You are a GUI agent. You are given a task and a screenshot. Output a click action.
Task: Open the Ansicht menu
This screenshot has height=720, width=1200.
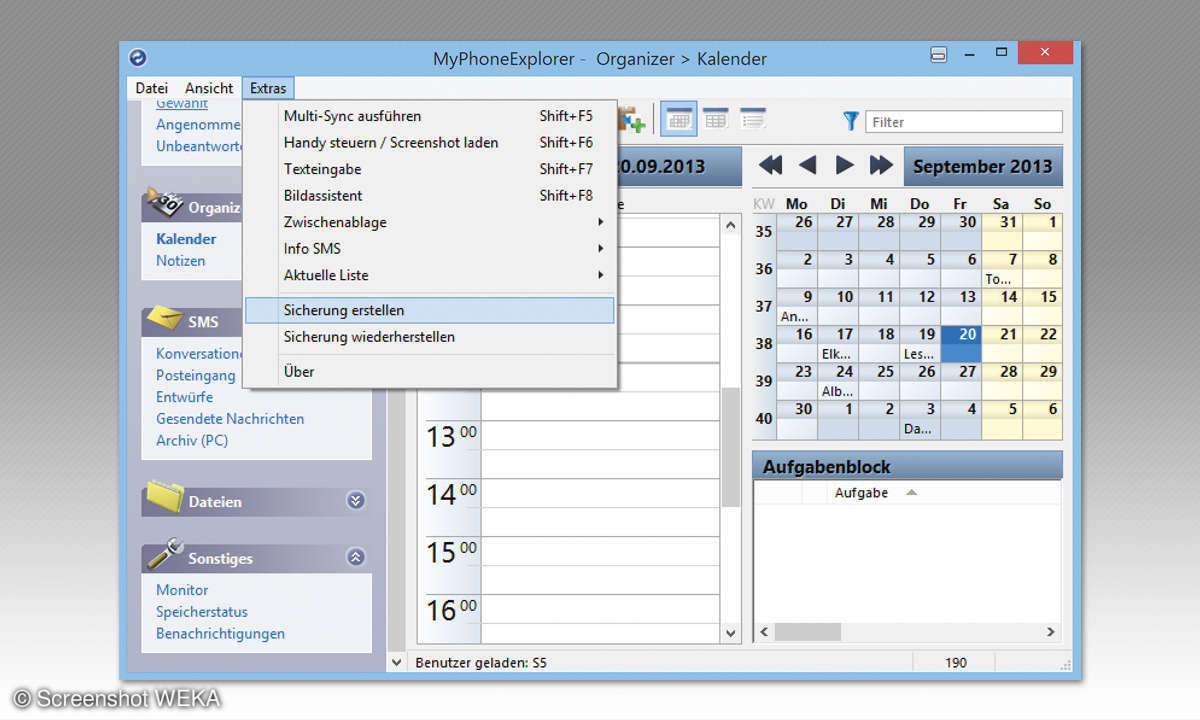(x=209, y=88)
